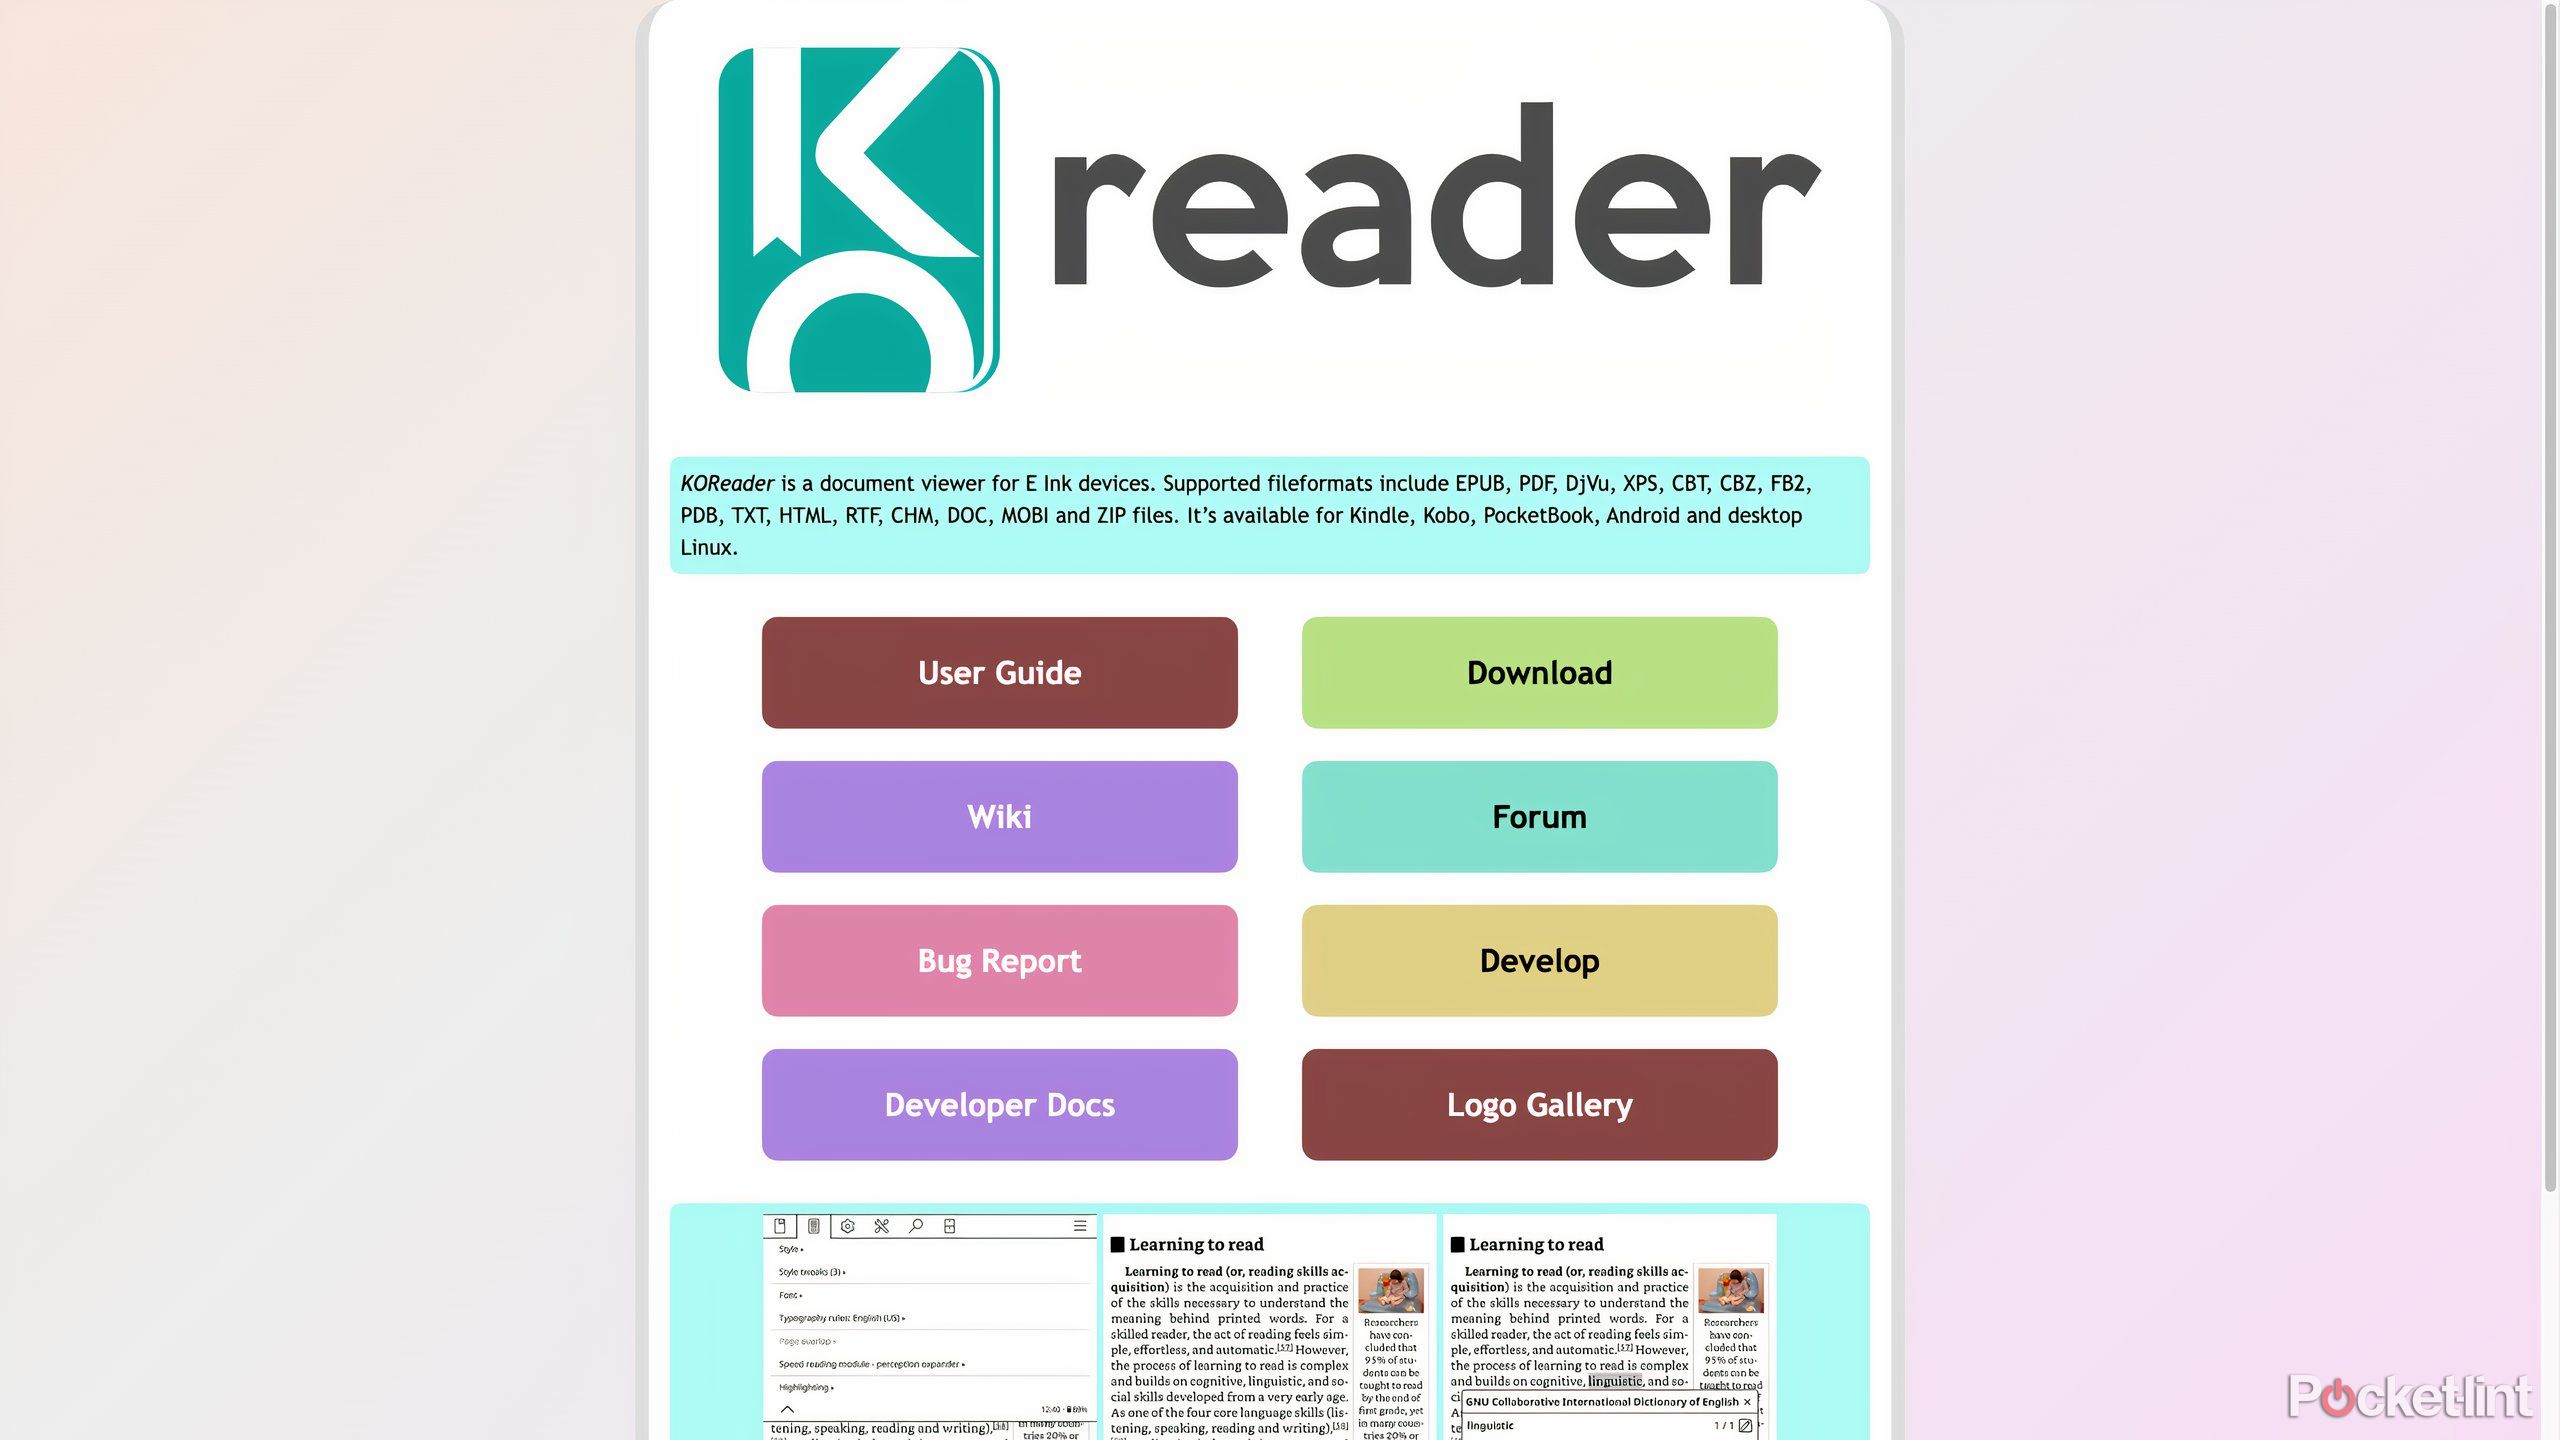Click the search icon in toolbar

914,1225
